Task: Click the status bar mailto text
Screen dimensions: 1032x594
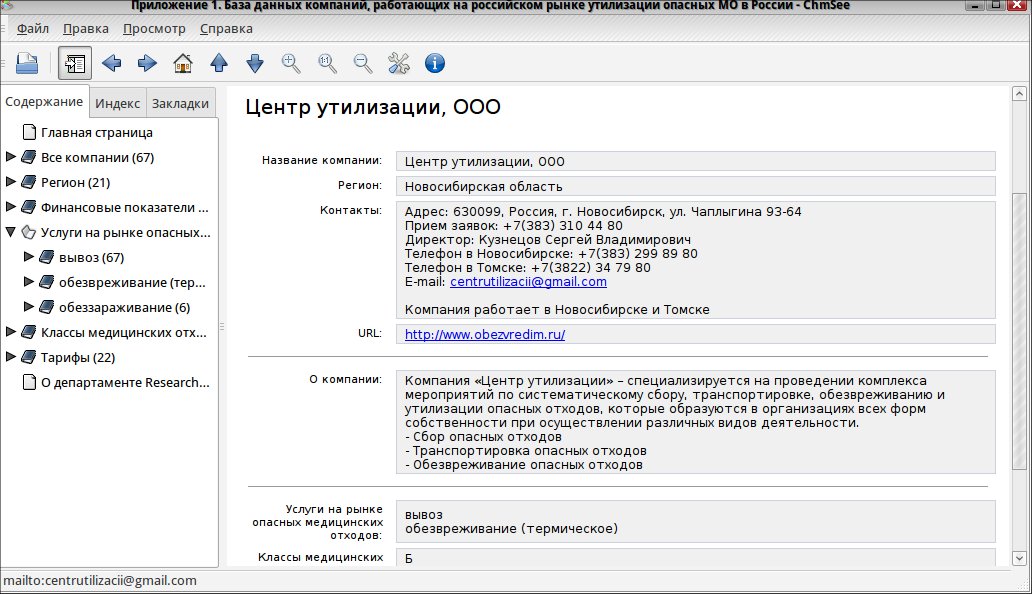Action: (x=100, y=580)
